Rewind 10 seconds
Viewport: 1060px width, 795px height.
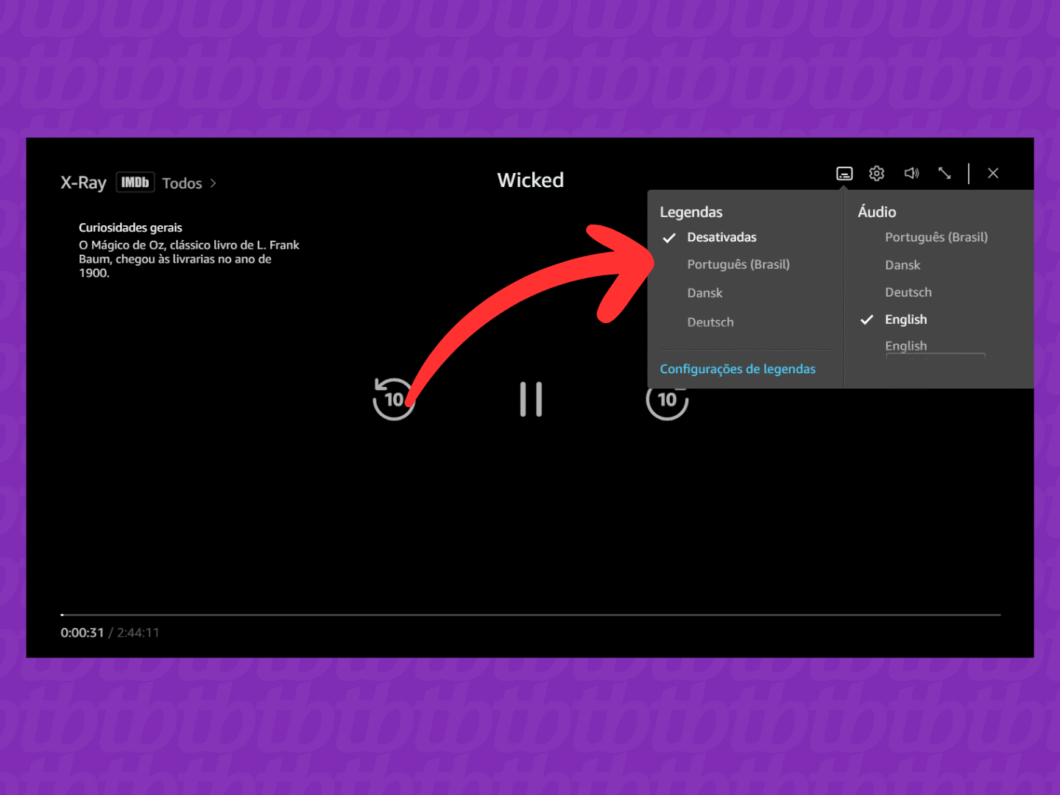[x=393, y=399]
